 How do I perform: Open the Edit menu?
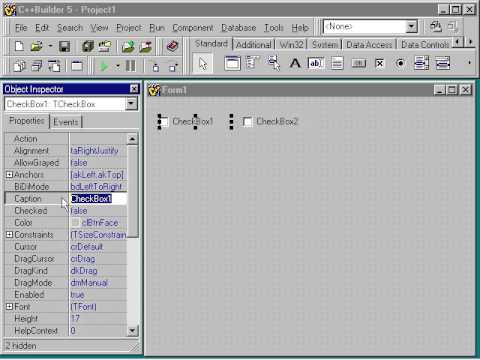pos(42,28)
